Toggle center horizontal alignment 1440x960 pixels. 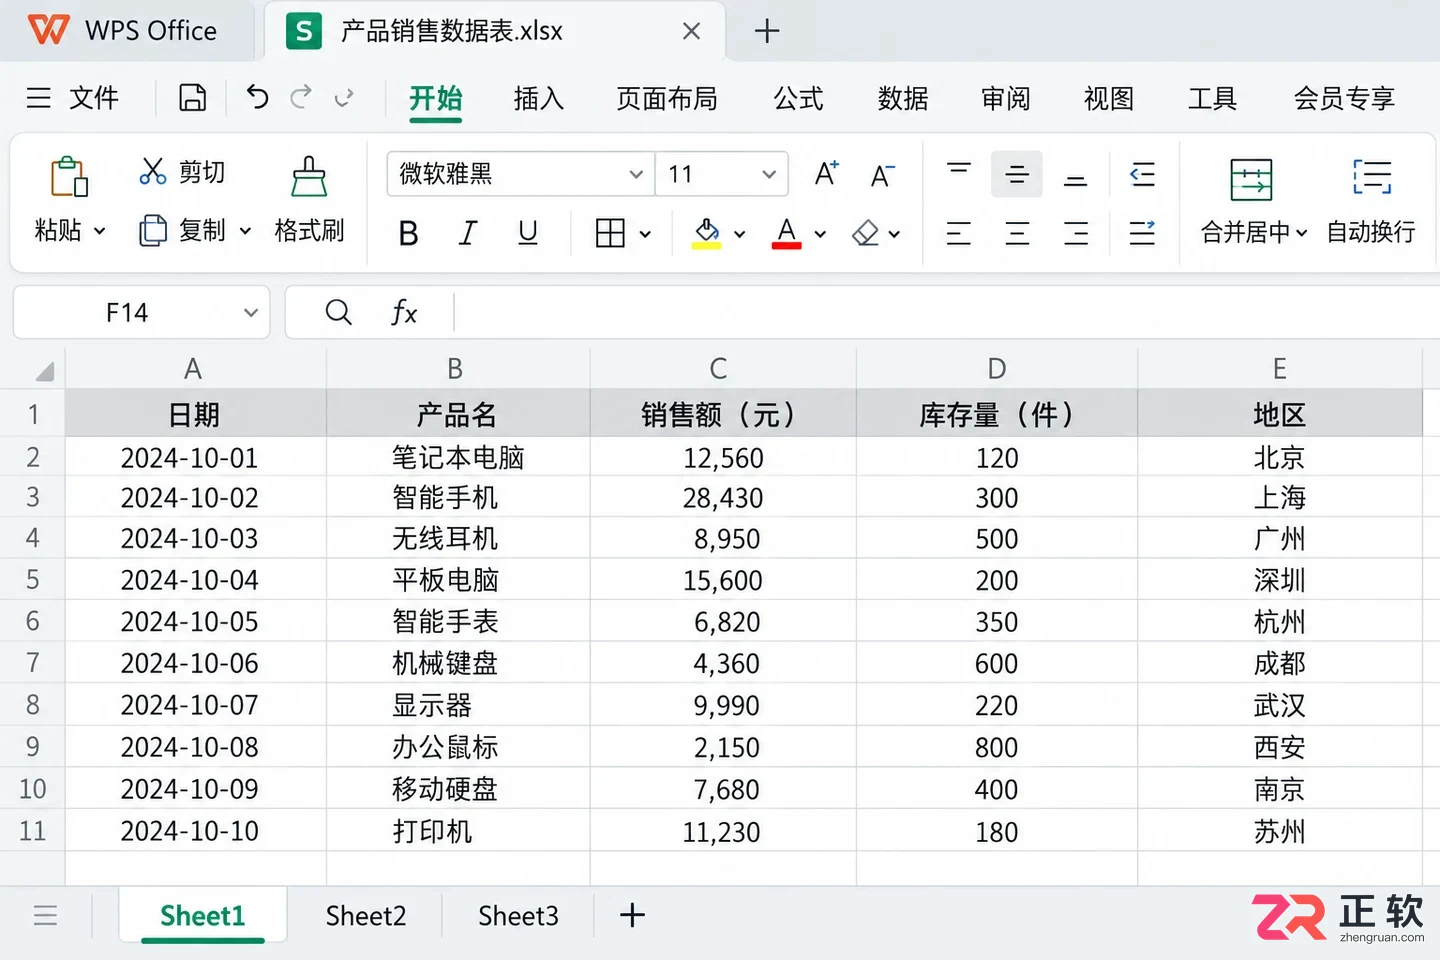(x=1017, y=234)
